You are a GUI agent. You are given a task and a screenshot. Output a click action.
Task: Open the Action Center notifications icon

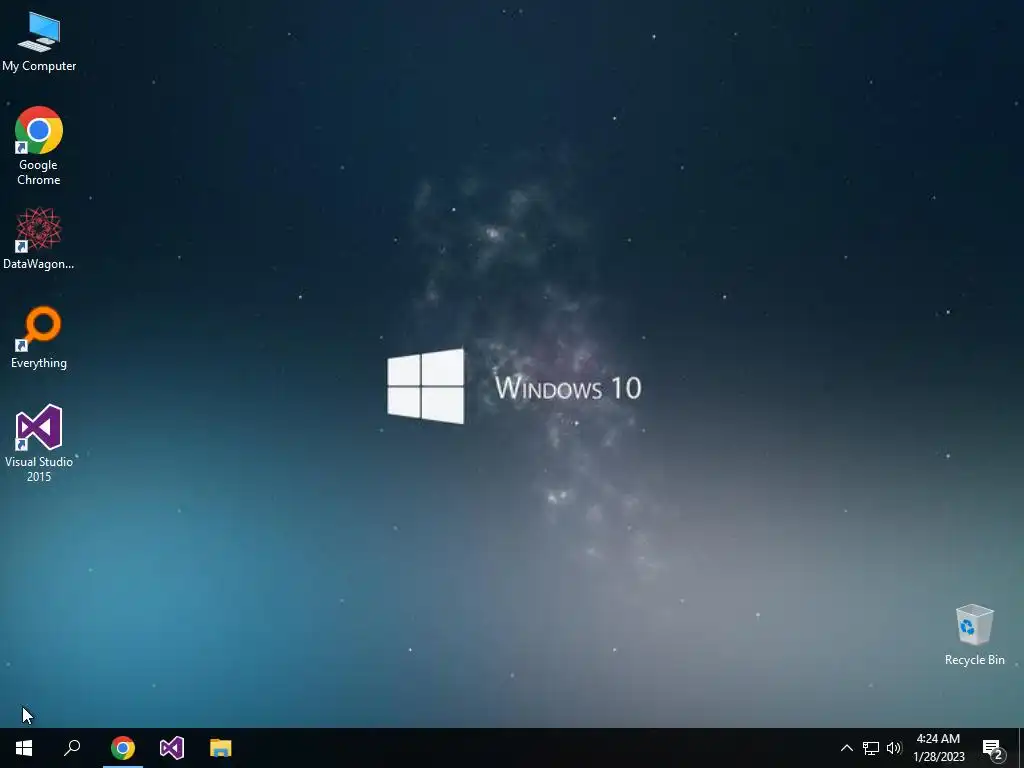point(993,748)
